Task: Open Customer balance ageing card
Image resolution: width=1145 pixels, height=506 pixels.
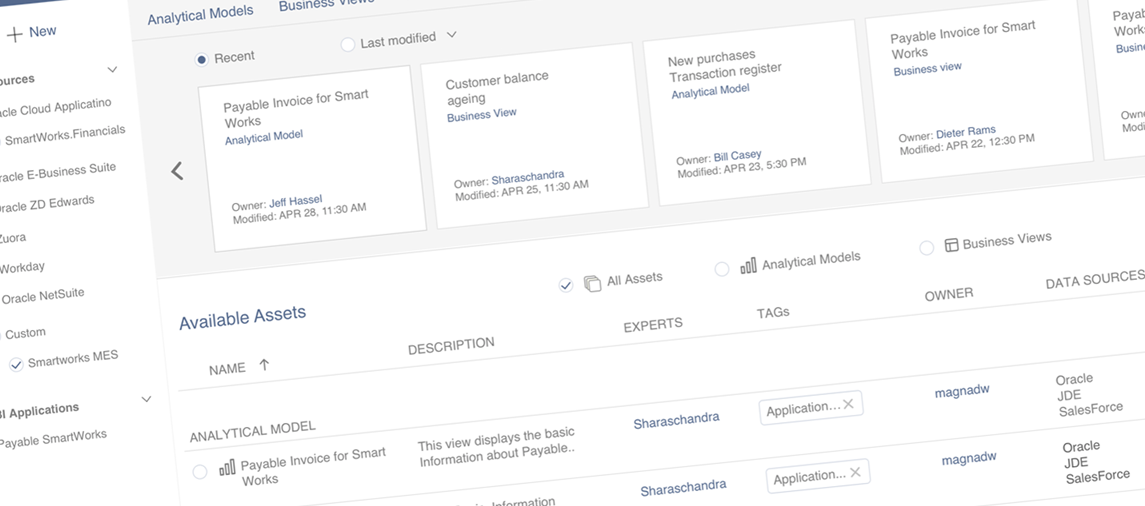Action: pos(534,135)
